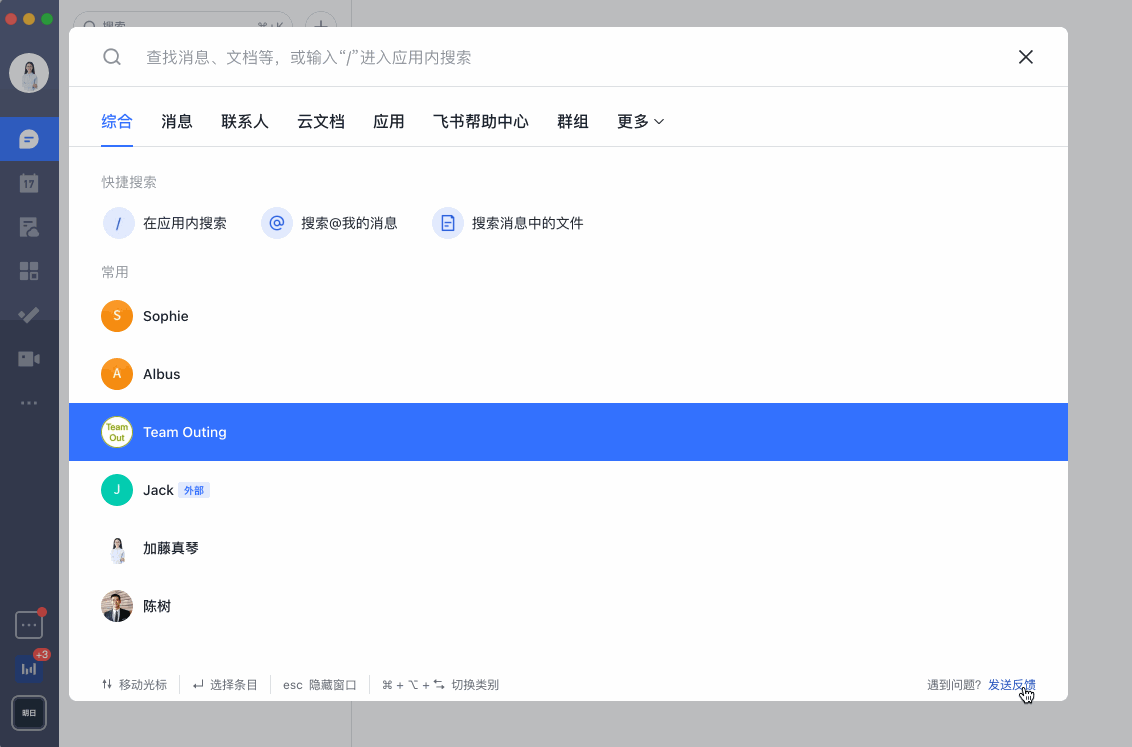
Task: Switch to the 综合 tab
Action: tap(117, 121)
